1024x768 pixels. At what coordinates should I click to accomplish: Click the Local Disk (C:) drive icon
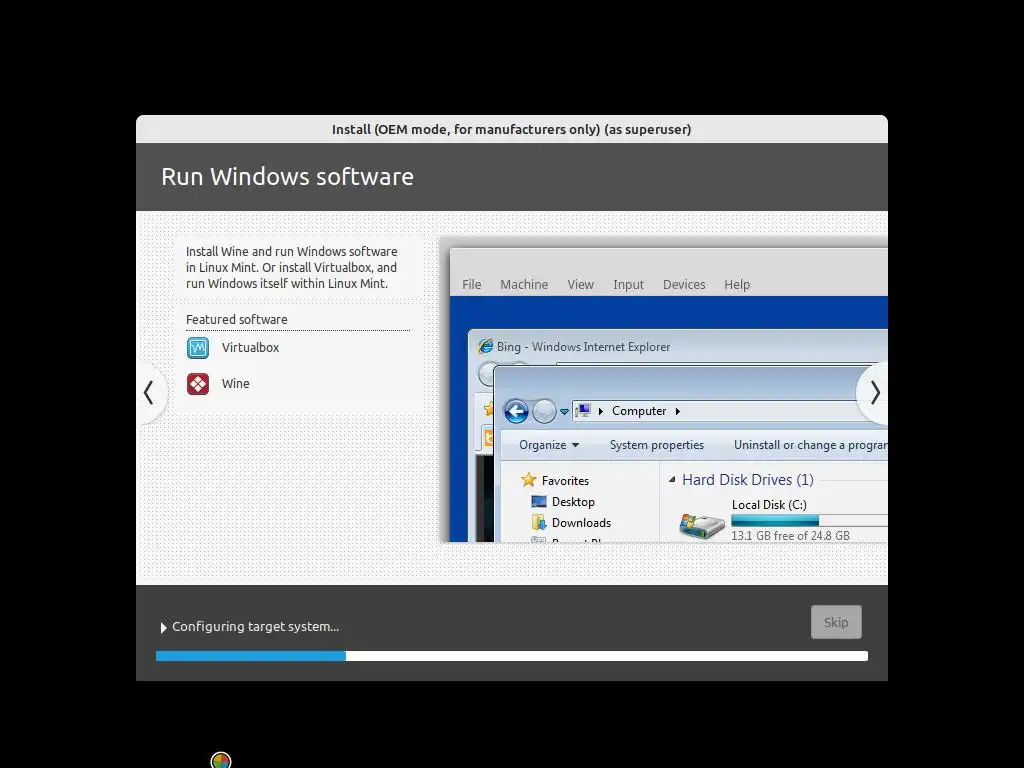pyautogui.click(x=701, y=526)
